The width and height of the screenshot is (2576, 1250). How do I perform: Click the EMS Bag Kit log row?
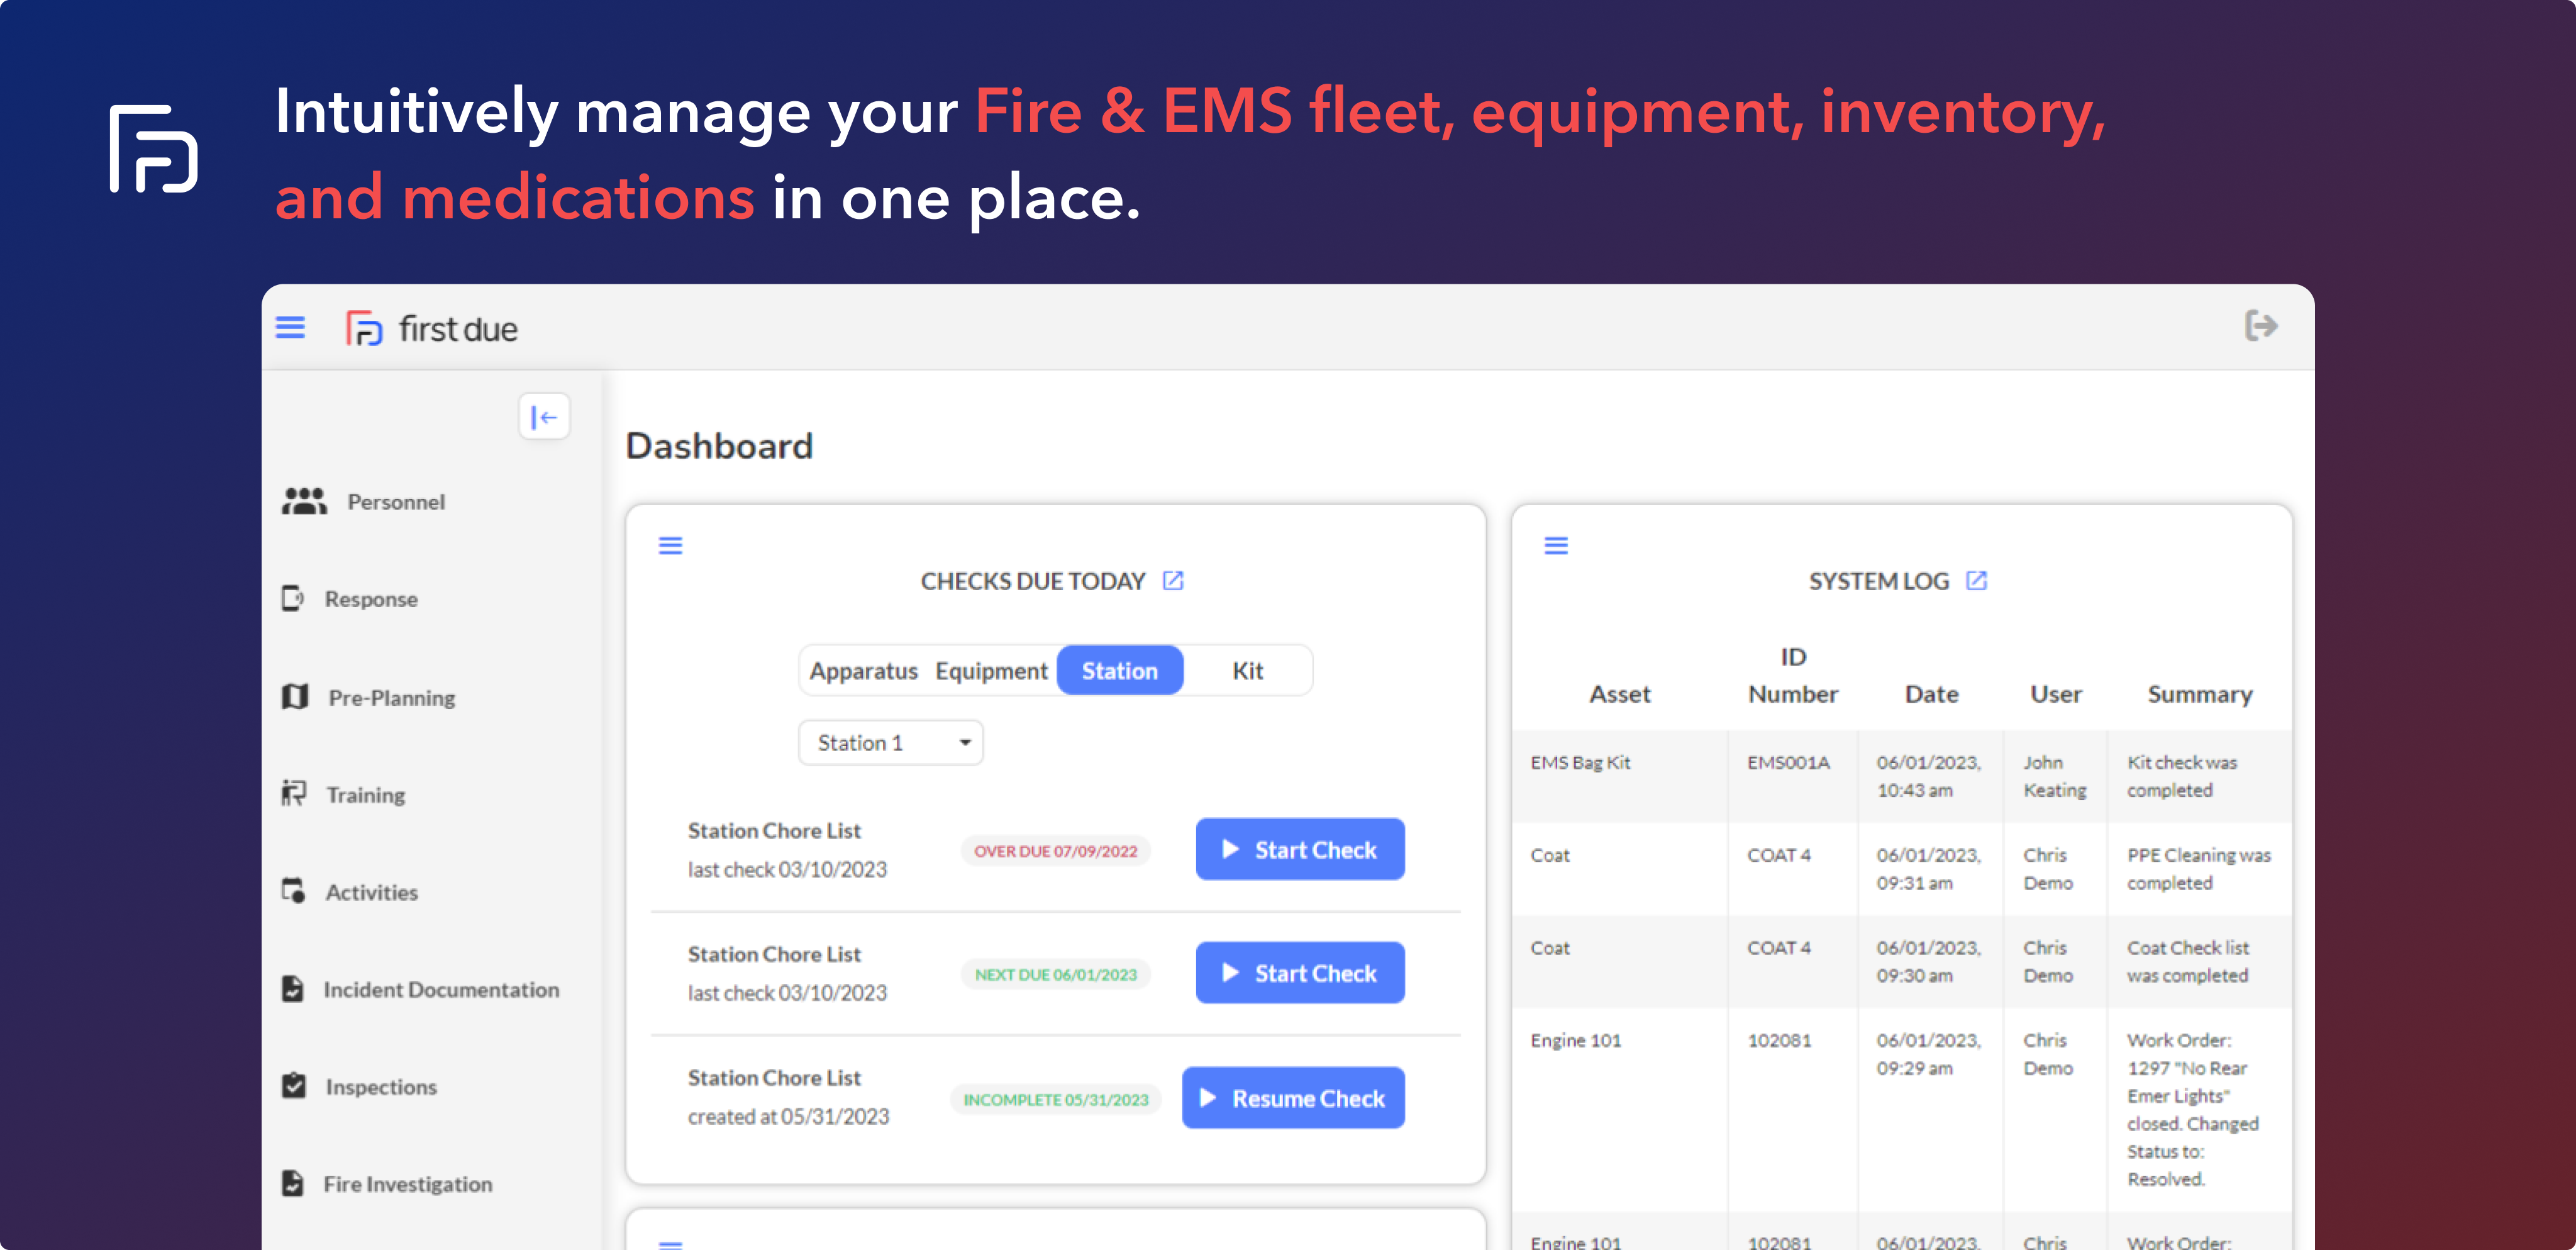click(x=1580, y=763)
